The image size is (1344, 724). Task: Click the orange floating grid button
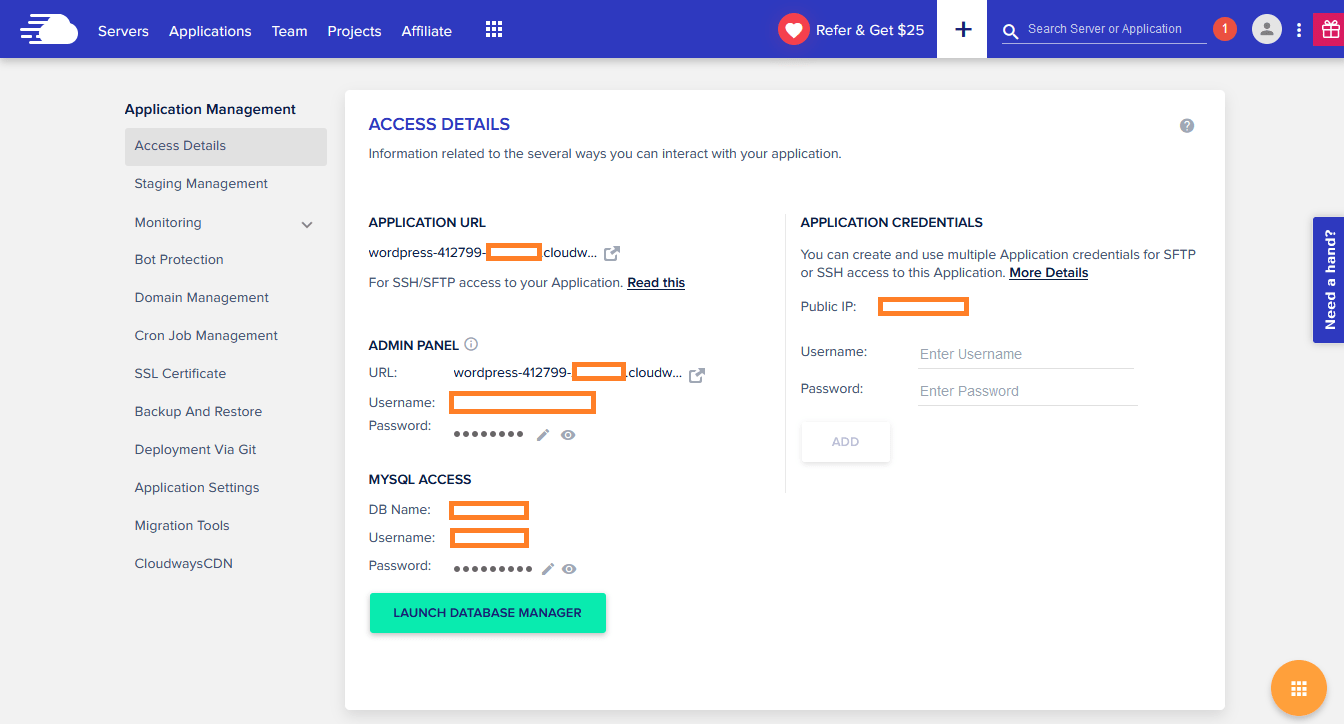(x=1299, y=688)
